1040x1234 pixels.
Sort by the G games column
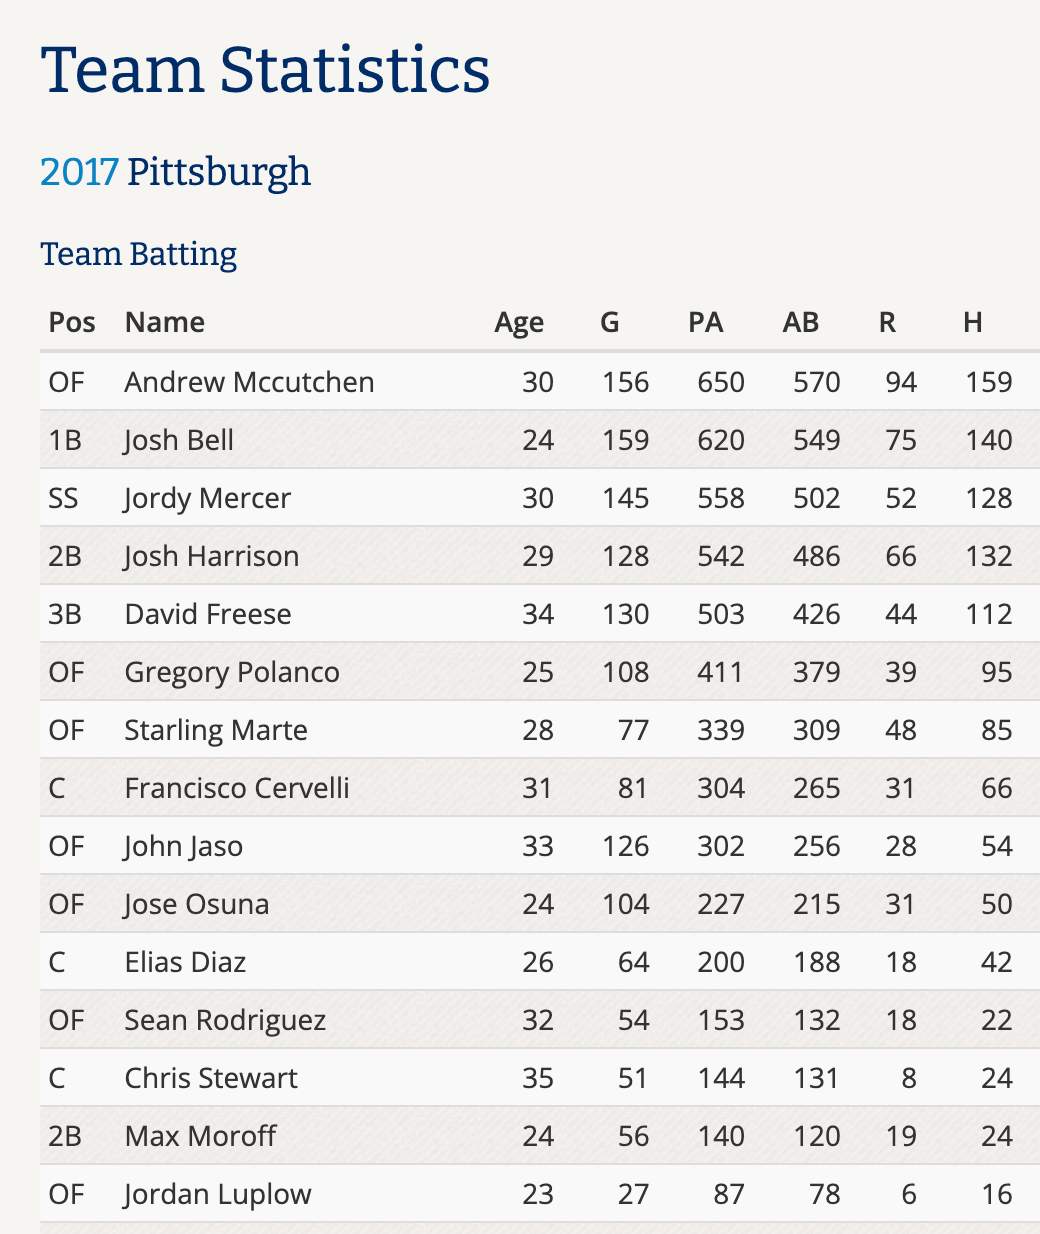(x=610, y=322)
